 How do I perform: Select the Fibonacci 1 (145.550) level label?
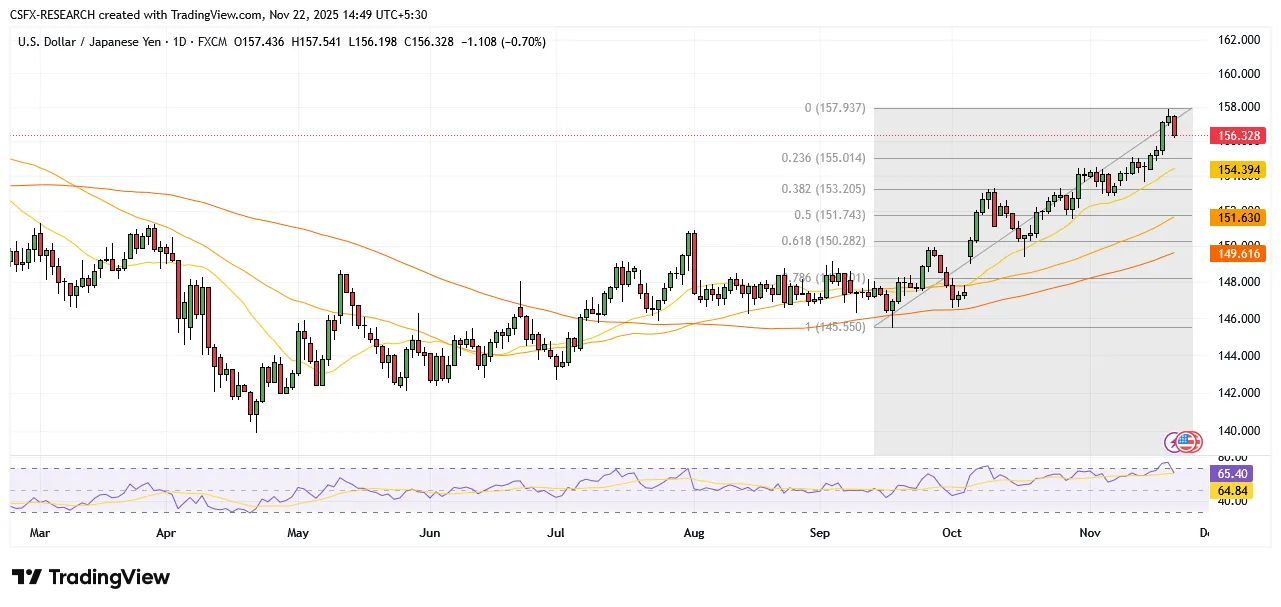[x=835, y=327]
